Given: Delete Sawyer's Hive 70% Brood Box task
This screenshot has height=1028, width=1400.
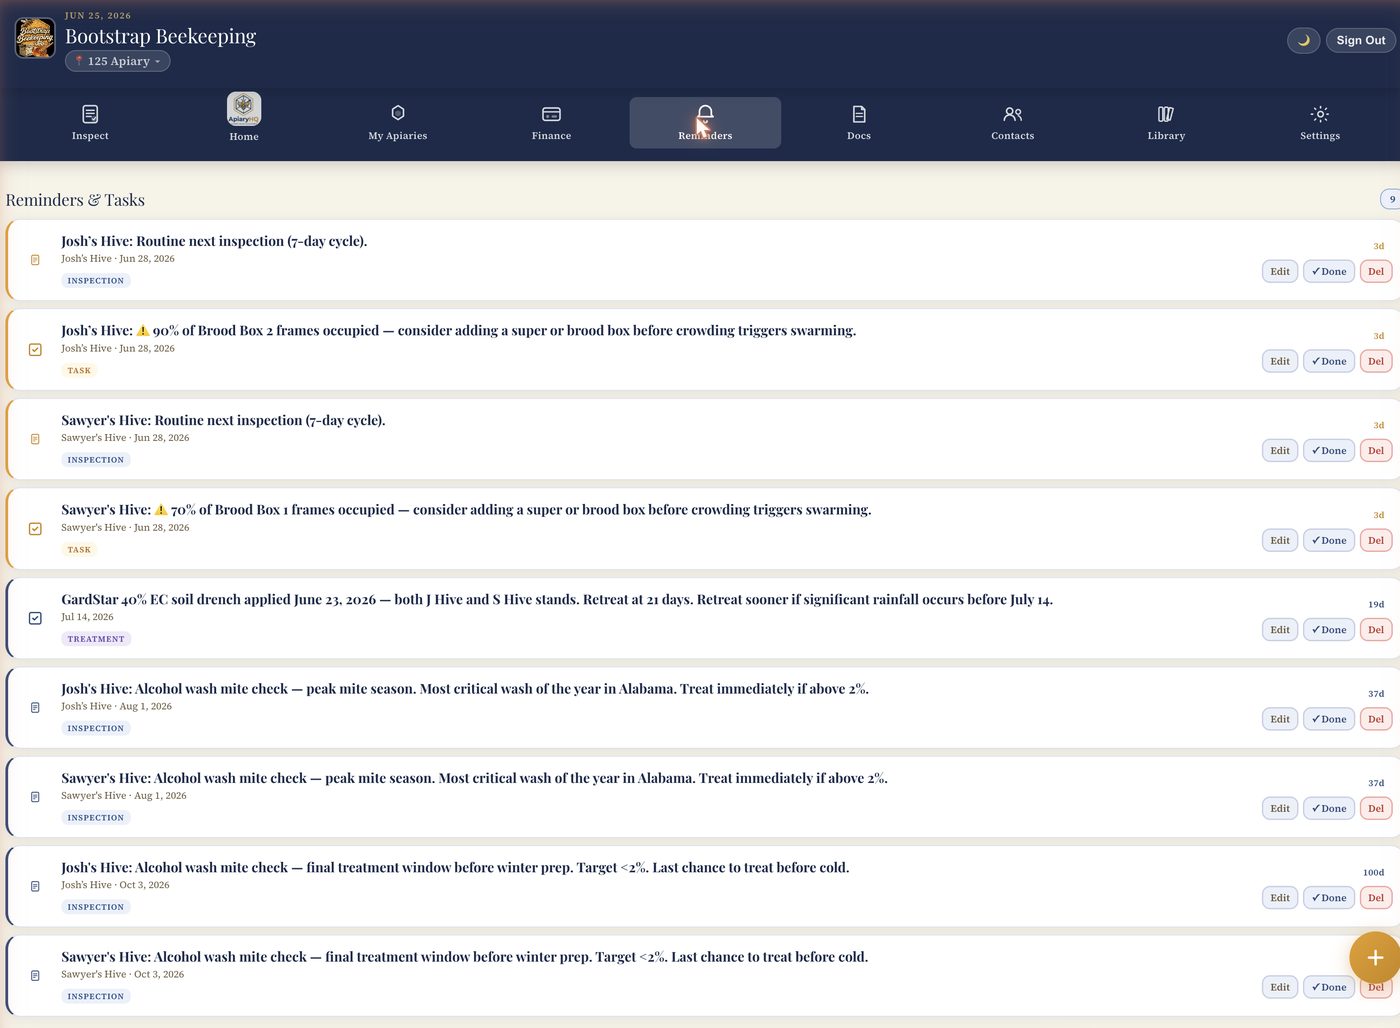Looking at the screenshot, I should tap(1376, 540).
